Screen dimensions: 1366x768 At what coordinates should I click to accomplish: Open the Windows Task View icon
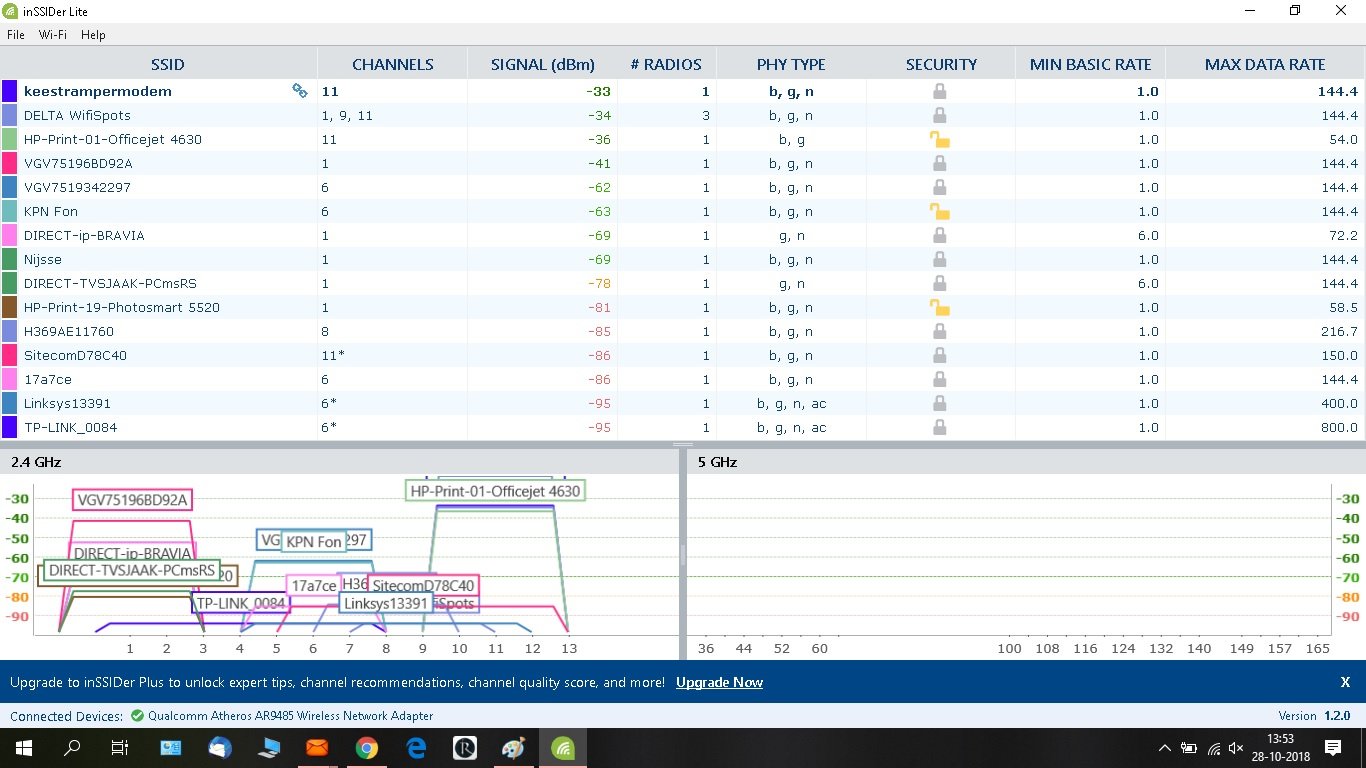tap(120, 747)
